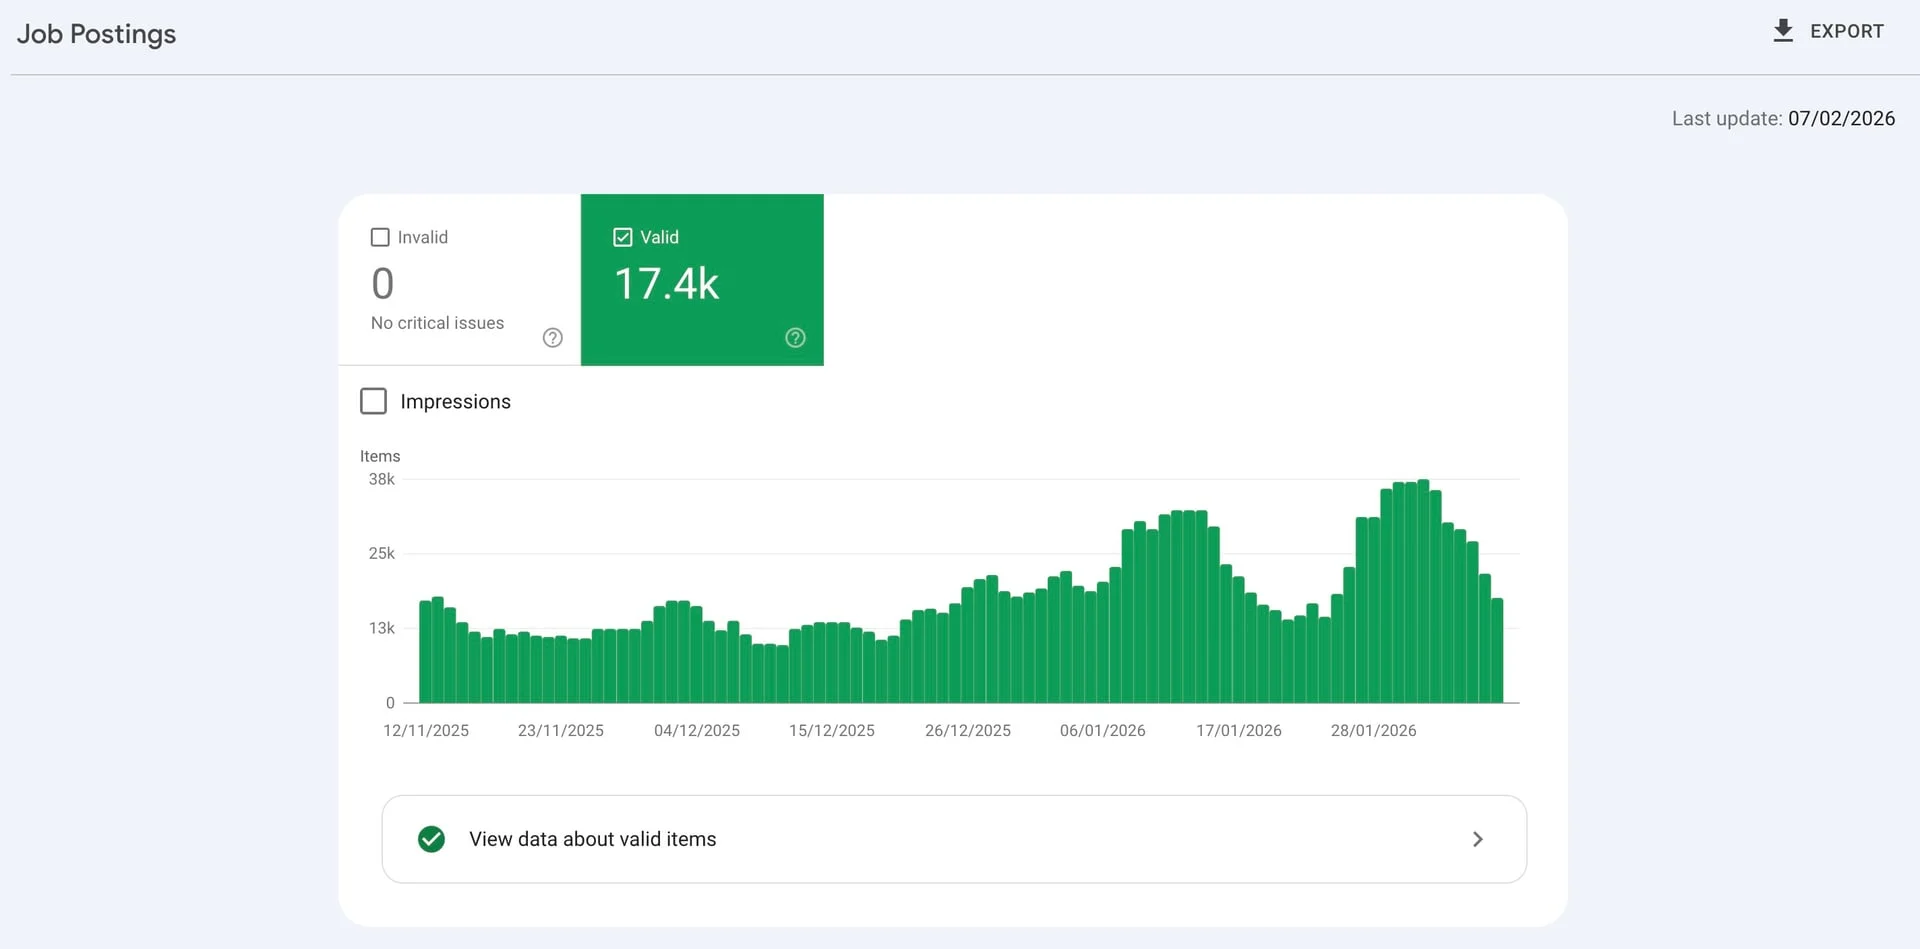Open View data about valid items link
Viewport: 1920px width, 949px height.
tap(592, 839)
